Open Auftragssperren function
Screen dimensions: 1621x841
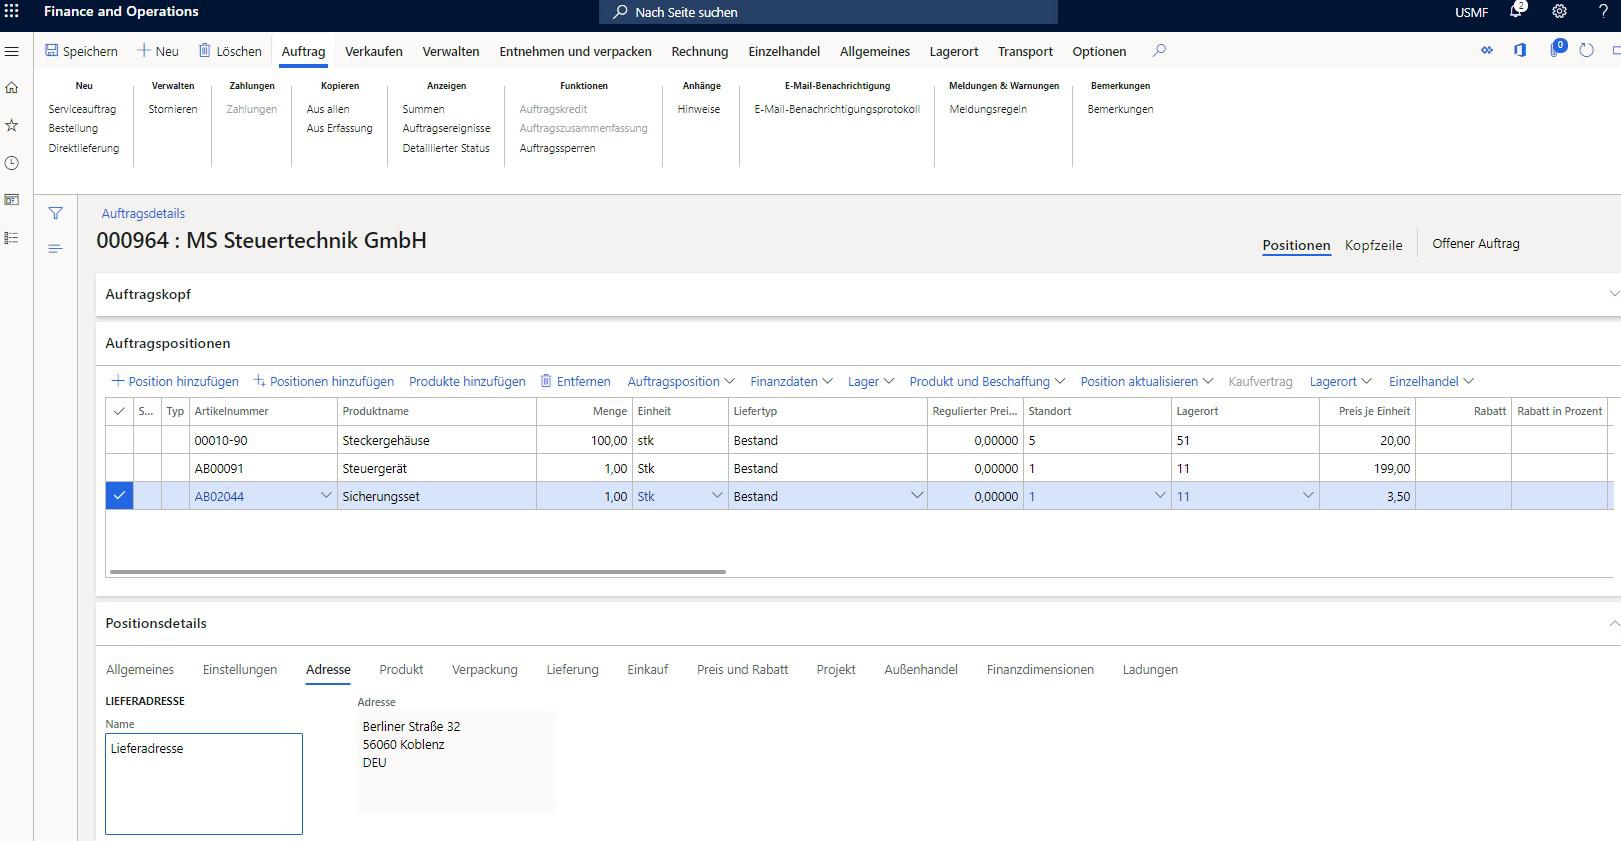coord(557,148)
